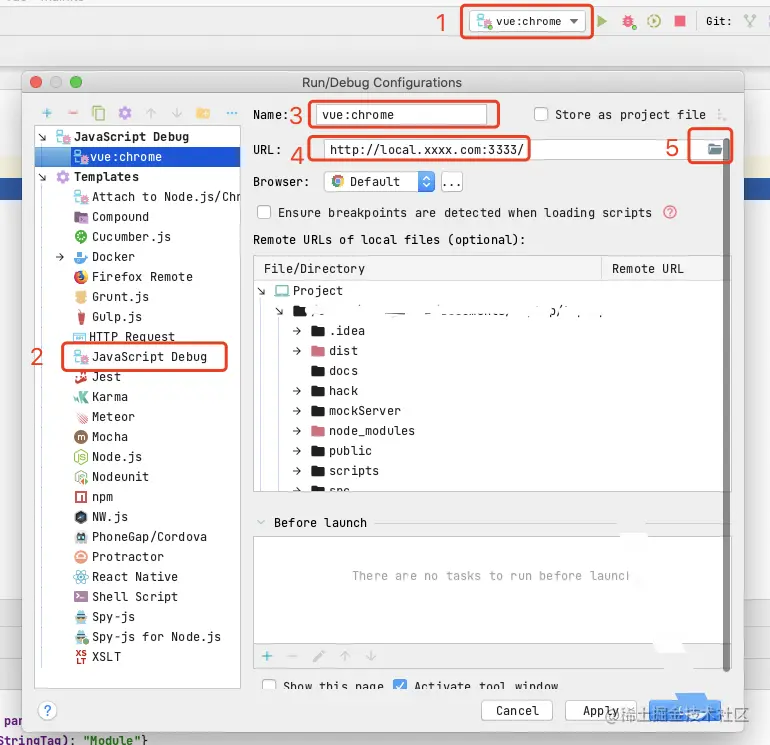Image resolution: width=770 pixels, height=745 pixels.
Task: Enable Store as project file checkbox
Action: click(541, 114)
